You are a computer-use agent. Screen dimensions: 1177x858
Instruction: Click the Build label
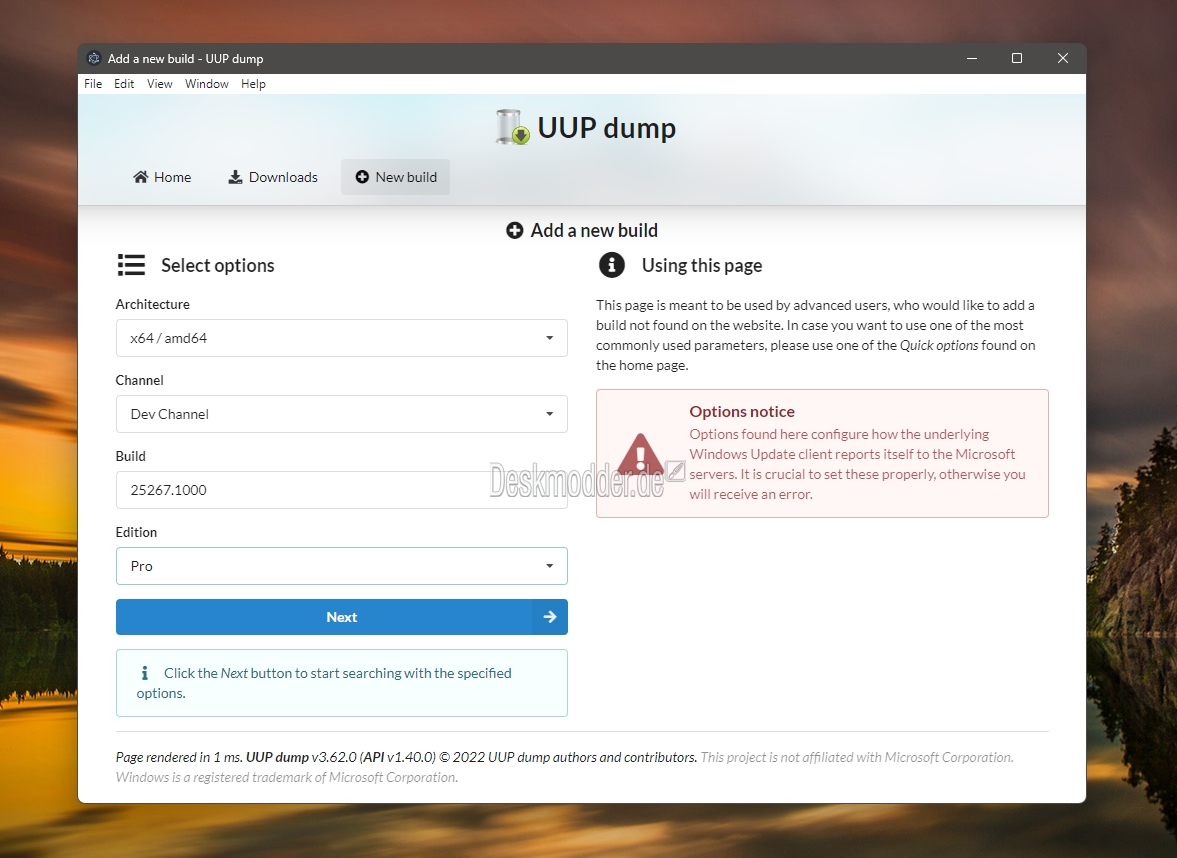[131, 456]
